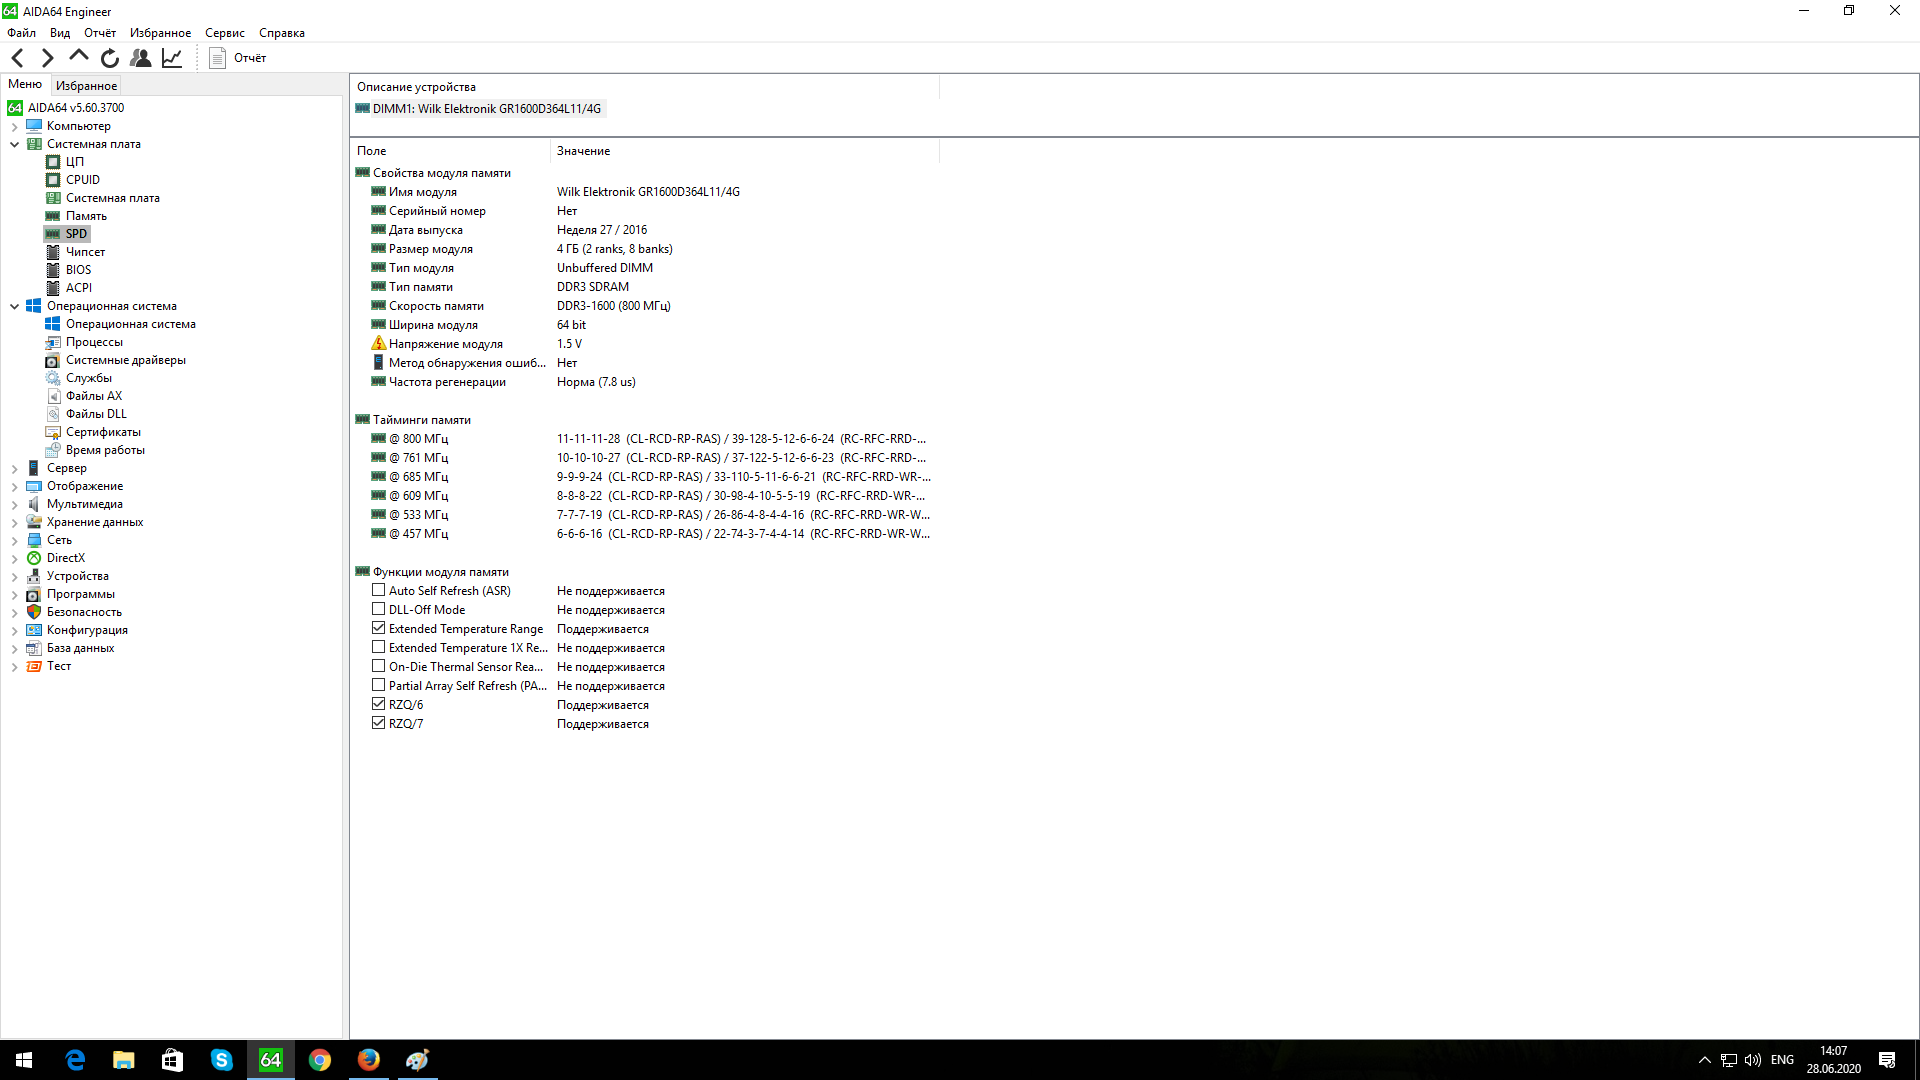The image size is (1920, 1080).
Task: Click the Отчёт report toolbar button
Action: pyautogui.click(x=238, y=58)
